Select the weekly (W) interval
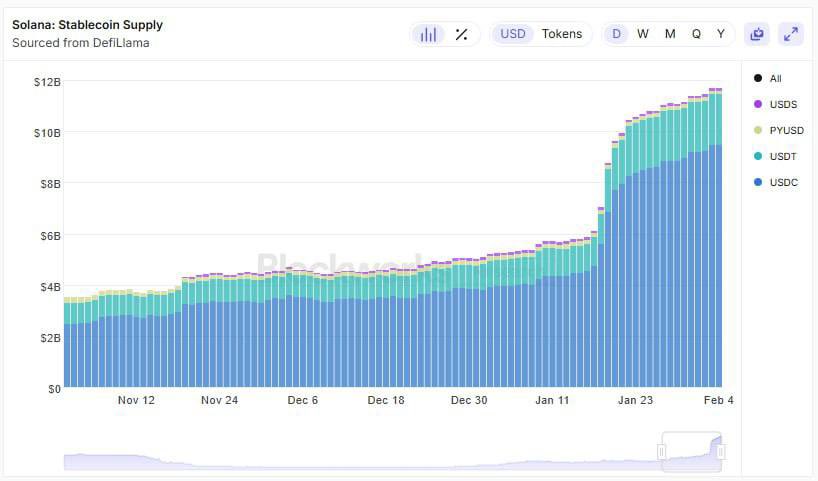 (643, 34)
